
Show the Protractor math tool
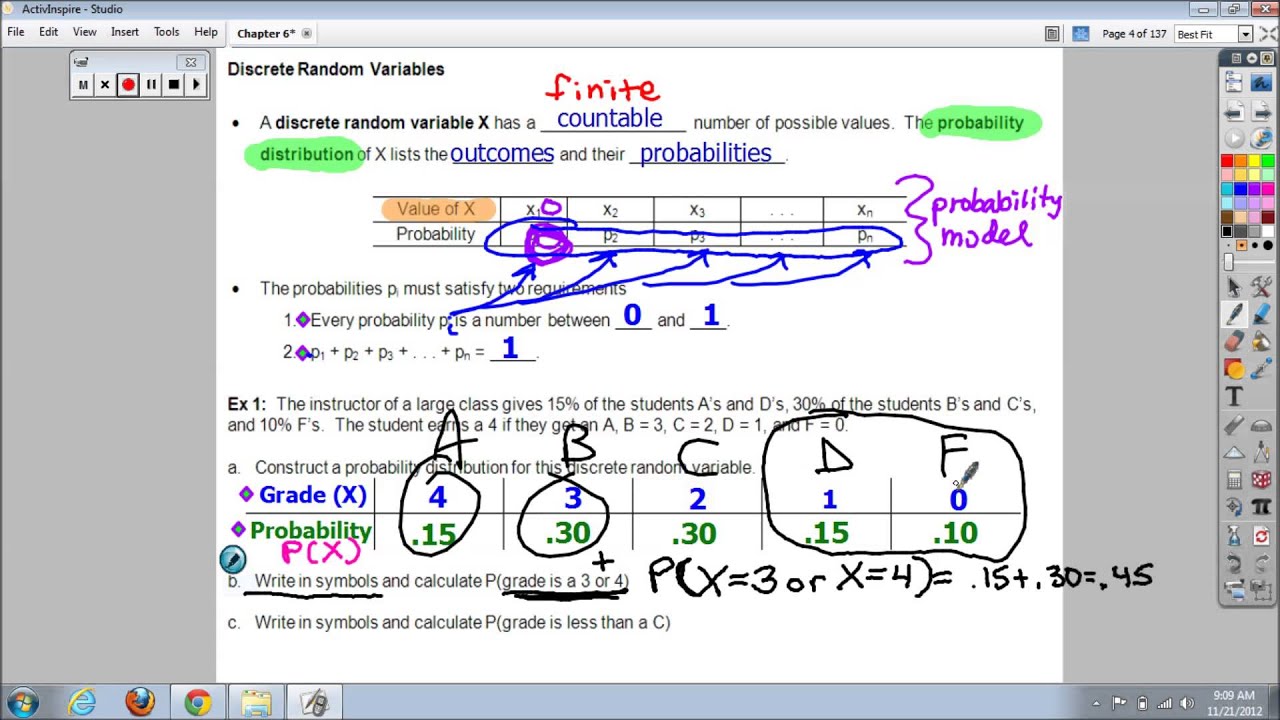point(1262,425)
